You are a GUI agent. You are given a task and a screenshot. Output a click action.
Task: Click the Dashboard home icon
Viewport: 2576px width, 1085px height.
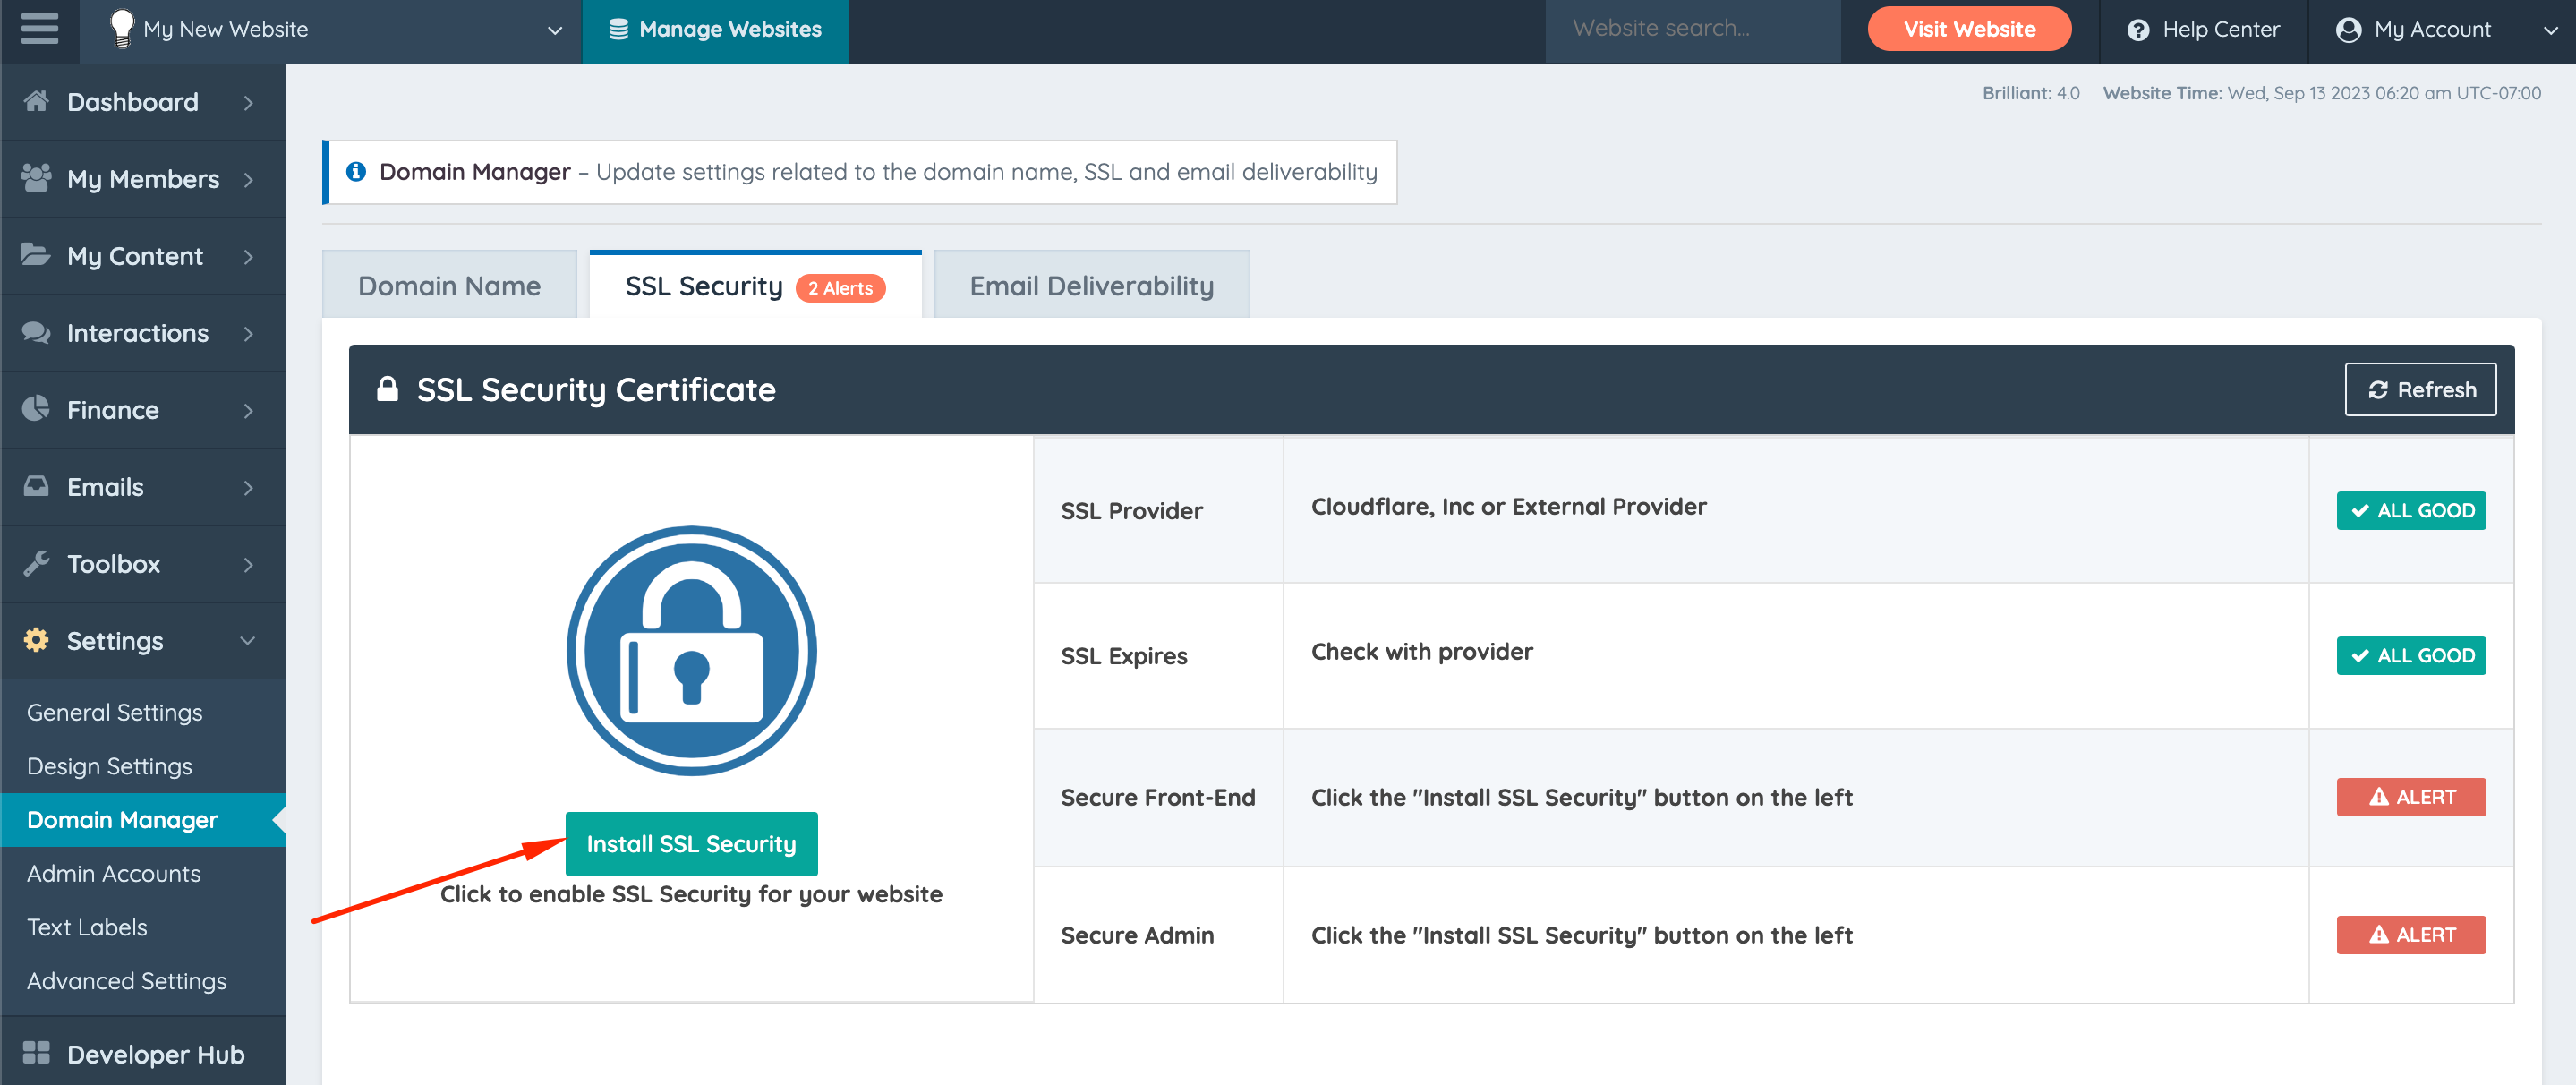point(36,101)
